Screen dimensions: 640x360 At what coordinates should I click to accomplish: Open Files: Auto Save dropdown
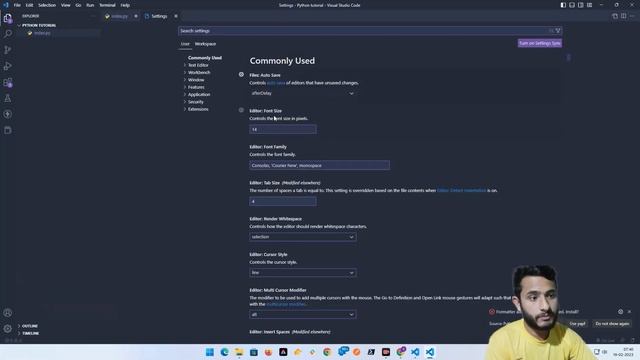(303, 93)
